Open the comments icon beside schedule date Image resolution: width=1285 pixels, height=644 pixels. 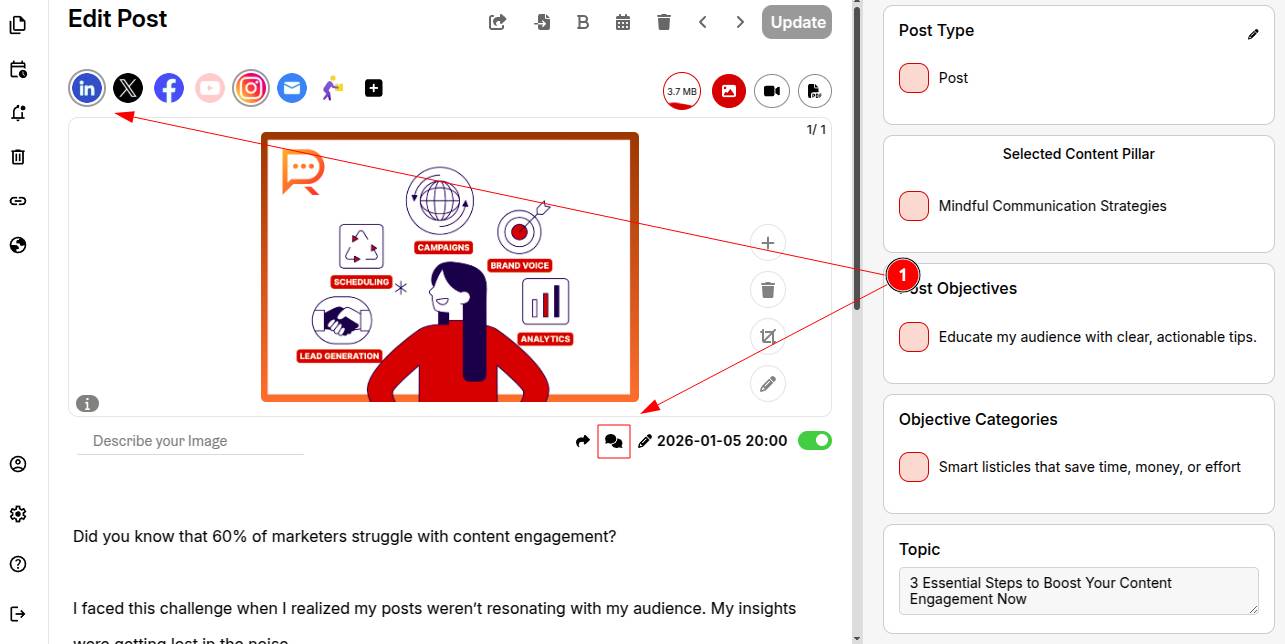tap(614, 441)
